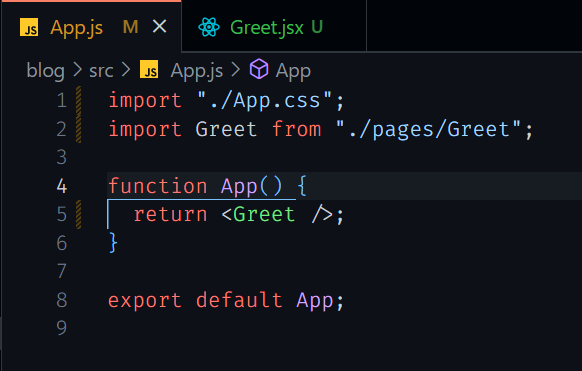Open the App.js breadcrumb segment
582x371 pixels.
[x=197, y=70]
